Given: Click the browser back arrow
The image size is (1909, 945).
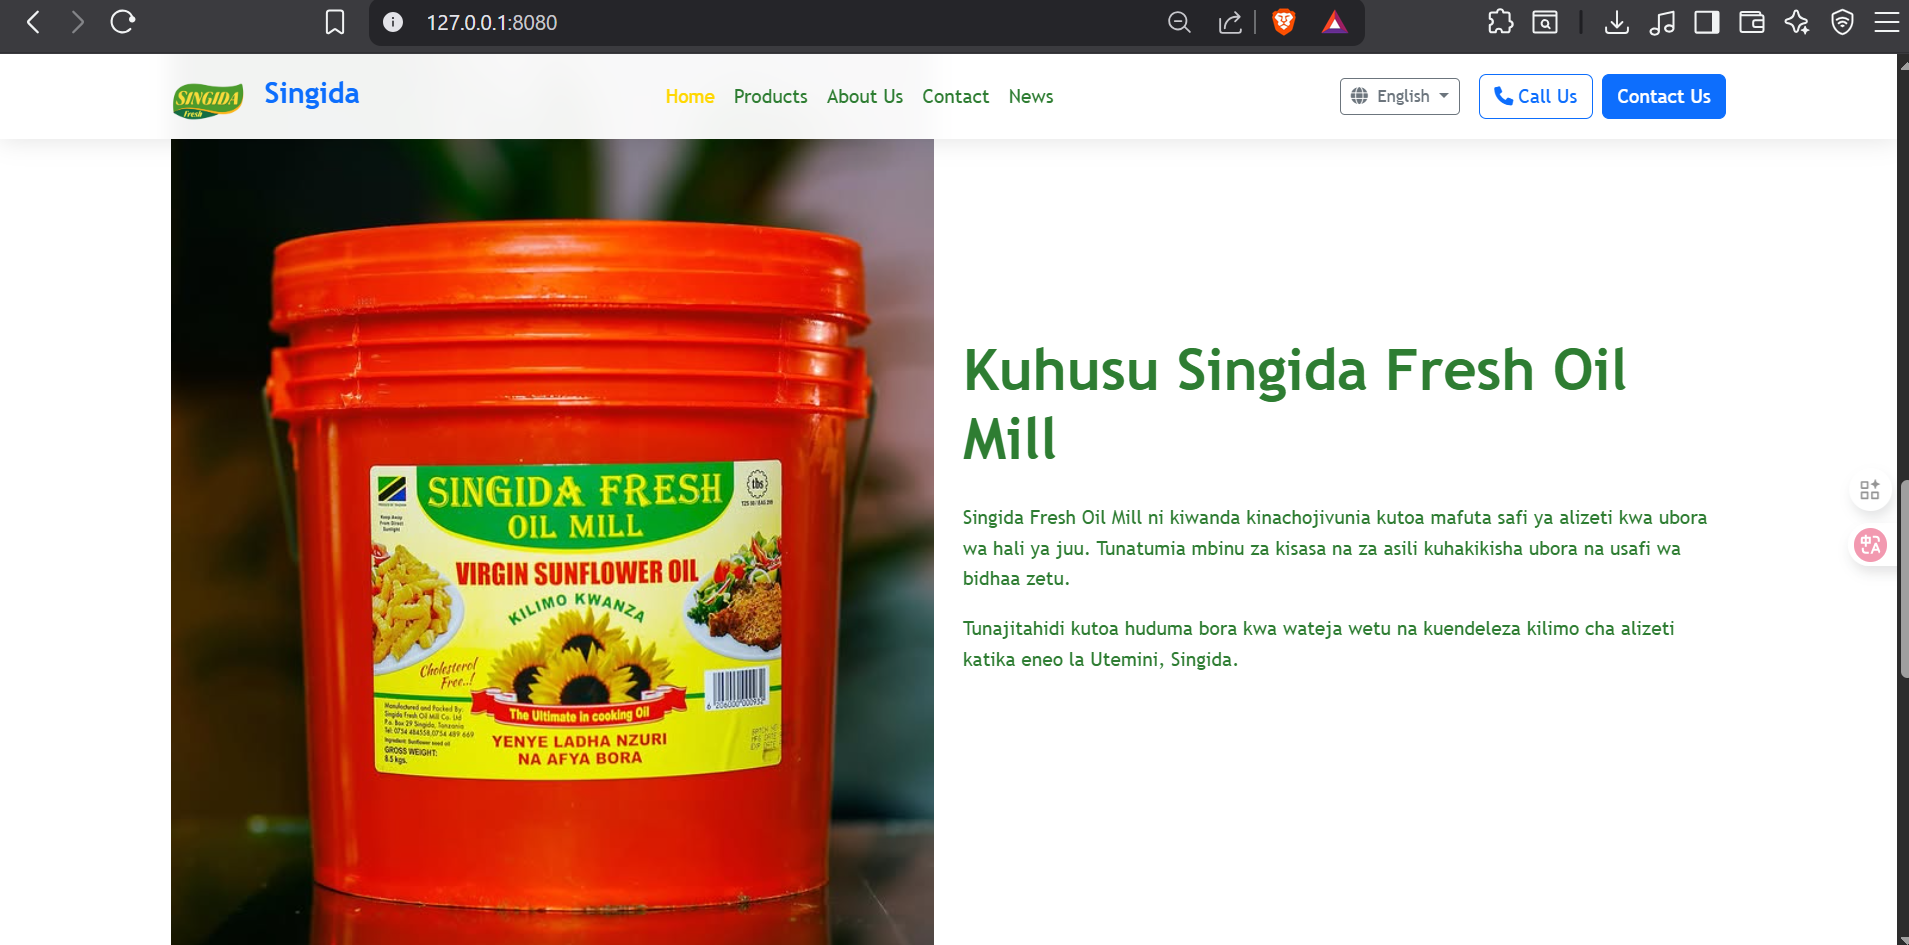Looking at the screenshot, I should [x=33, y=22].
